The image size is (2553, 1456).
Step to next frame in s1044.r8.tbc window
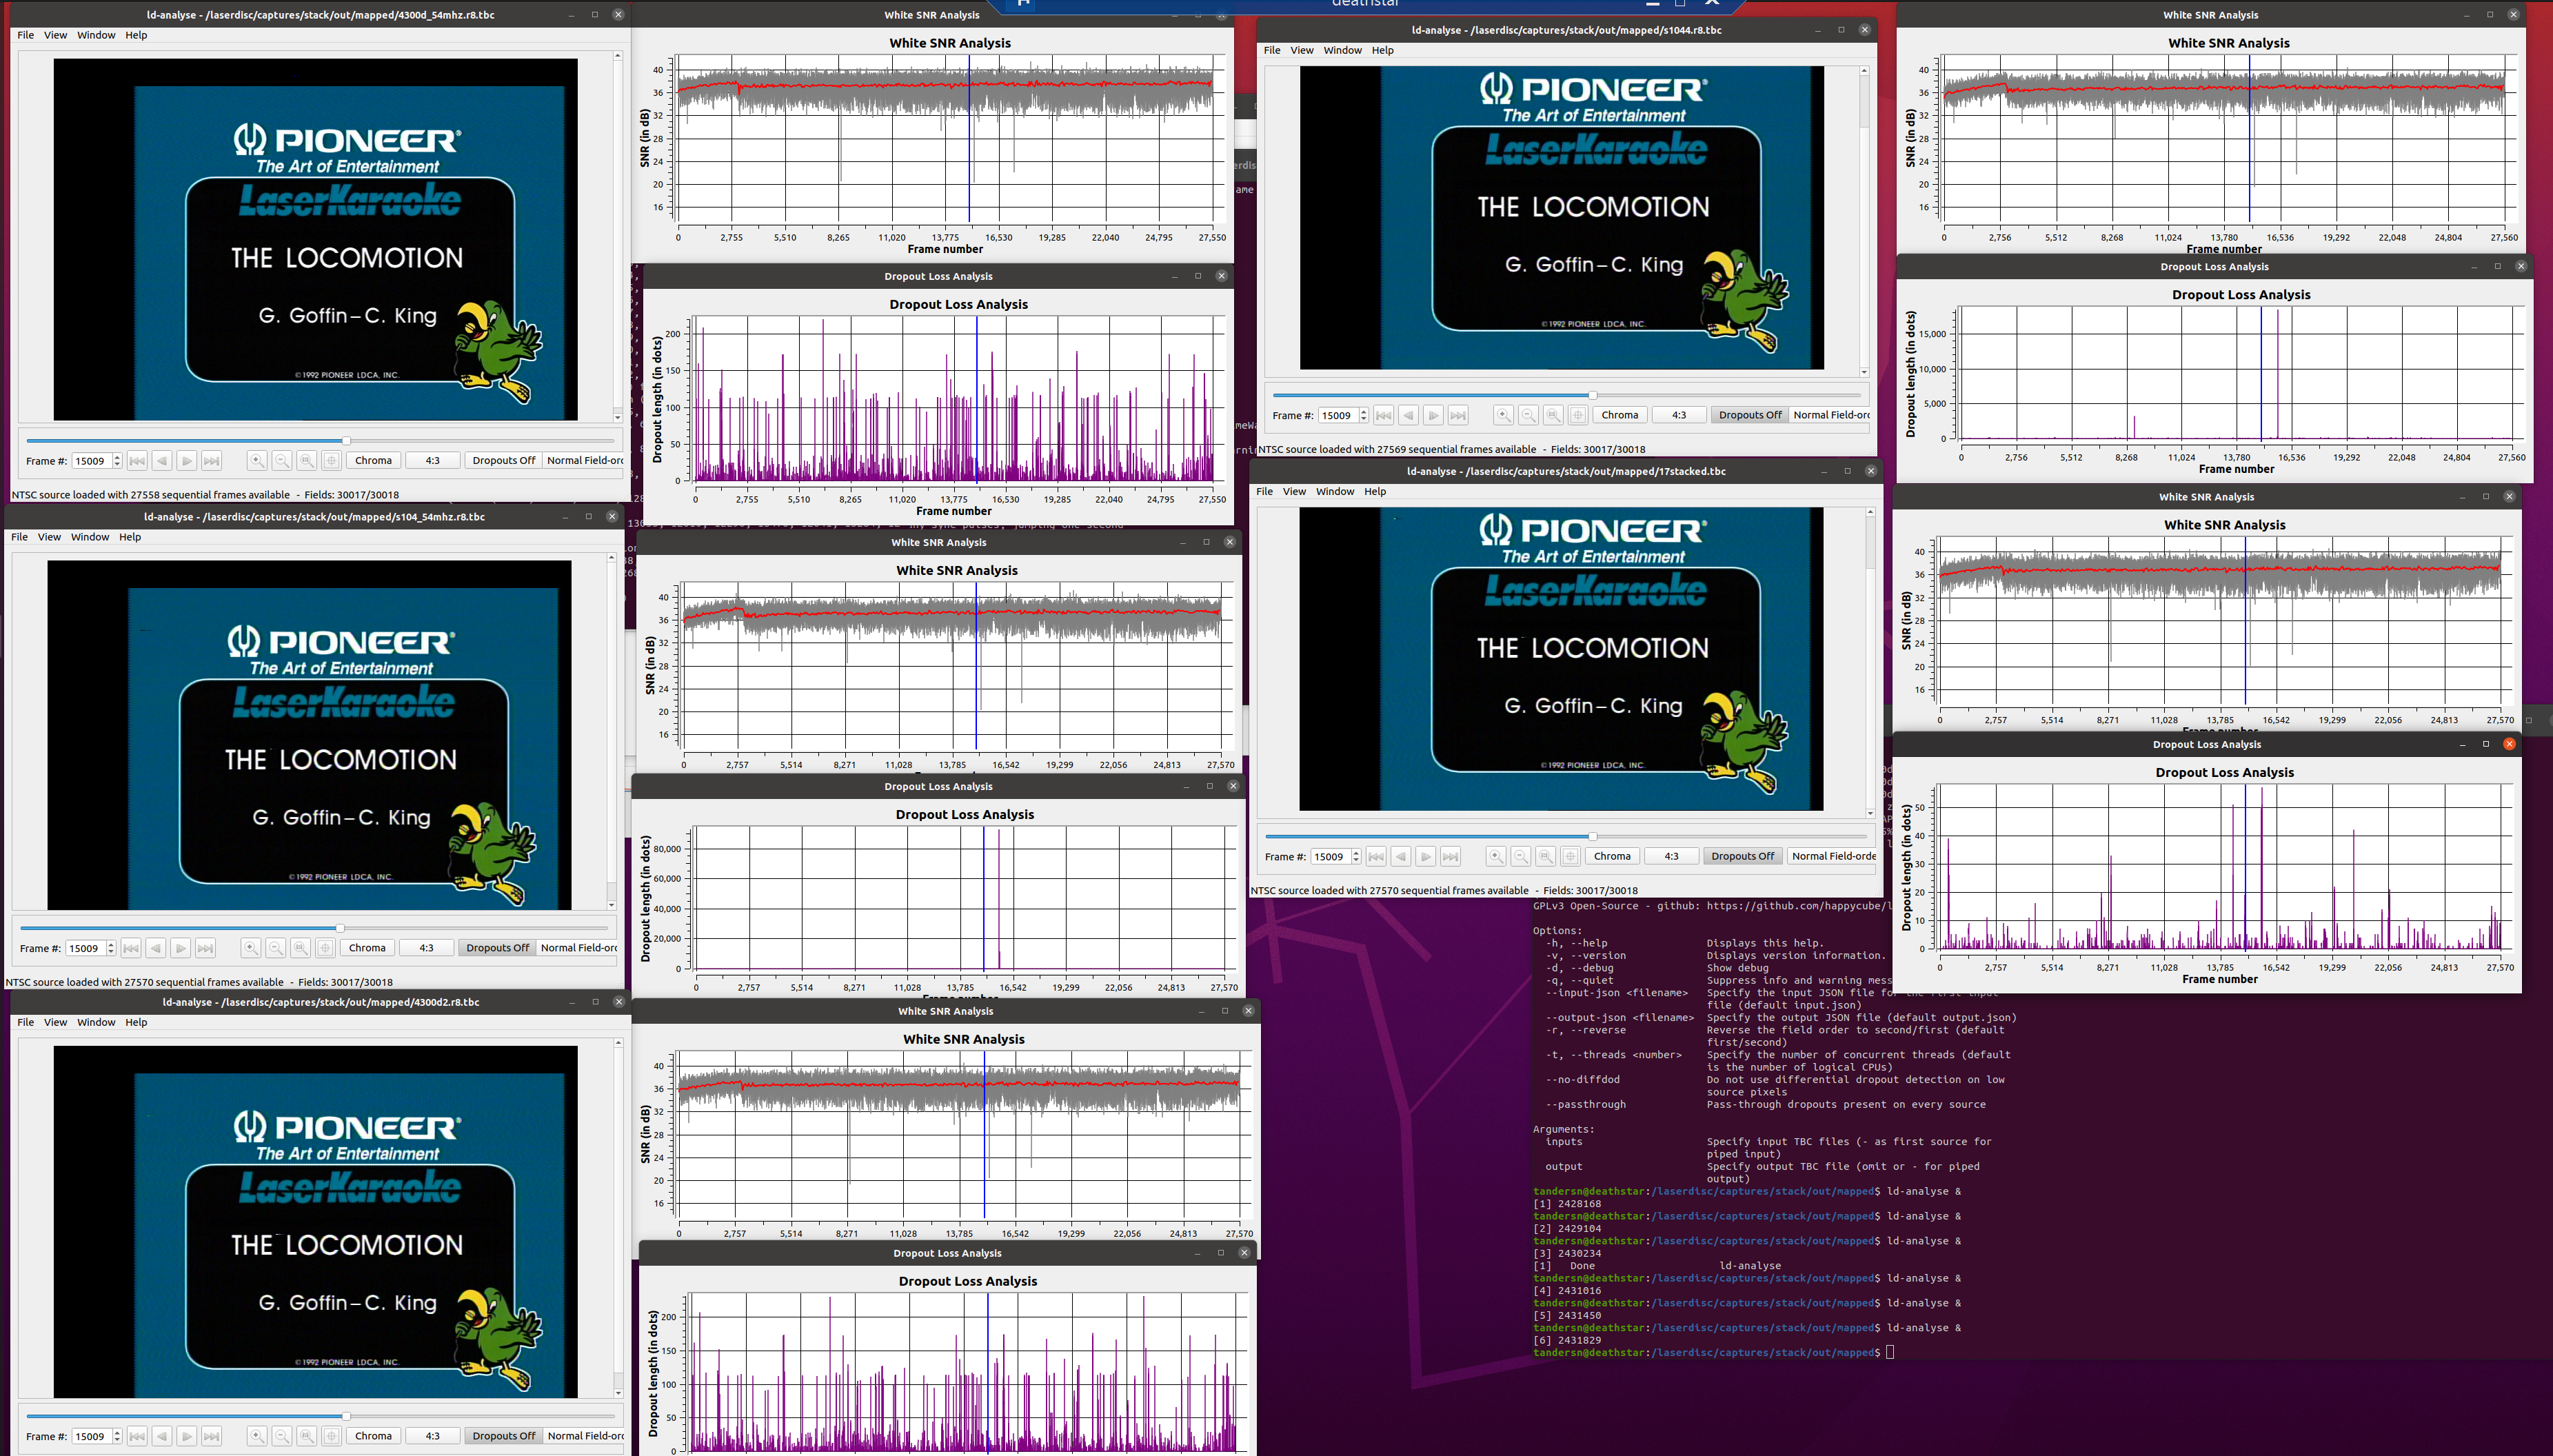pyautogui.click(x=1434, y=415)
